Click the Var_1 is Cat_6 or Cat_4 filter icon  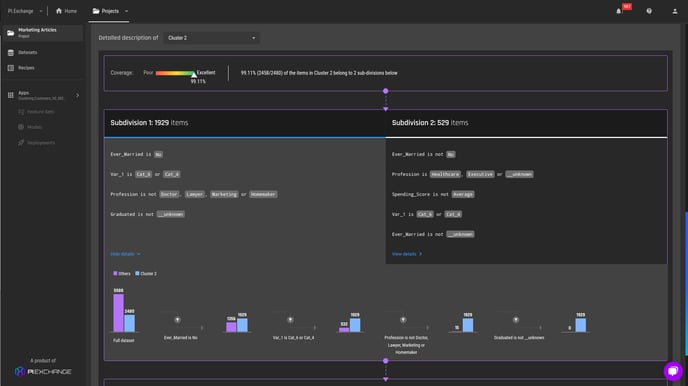(x=290, y=320)
